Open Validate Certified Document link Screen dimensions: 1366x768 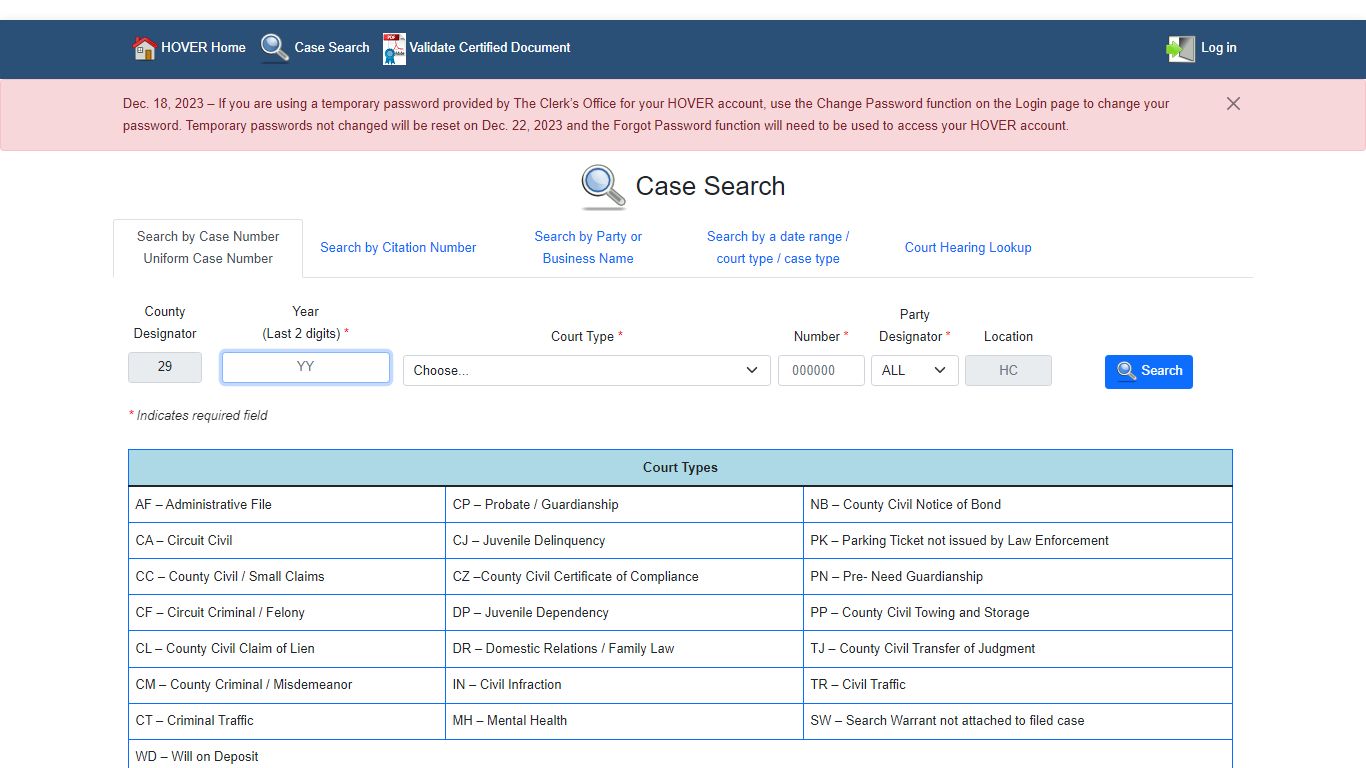click(x=490, y=47)
